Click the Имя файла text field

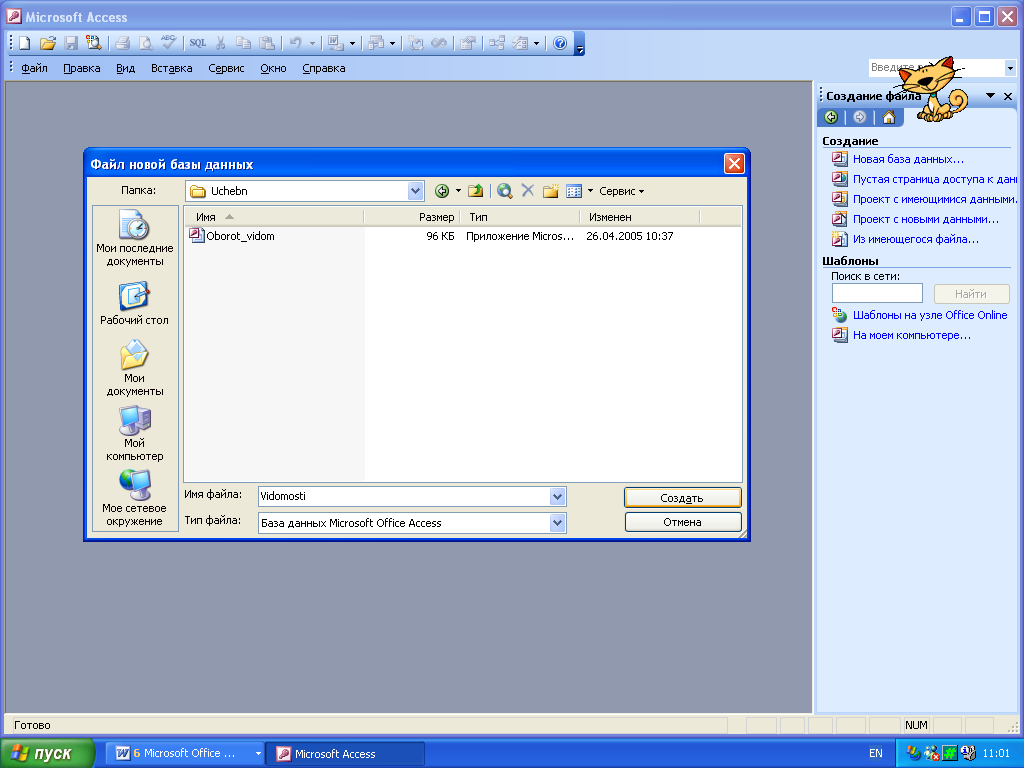404,496
